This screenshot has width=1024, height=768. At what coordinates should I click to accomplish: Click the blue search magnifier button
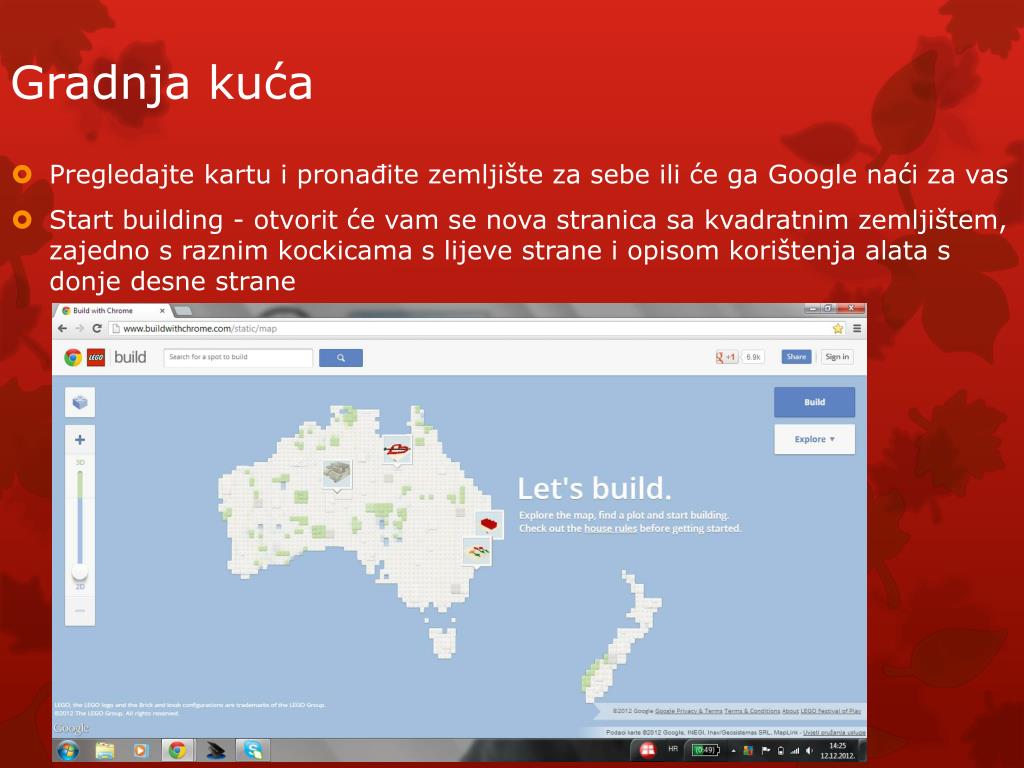(341, 358)
